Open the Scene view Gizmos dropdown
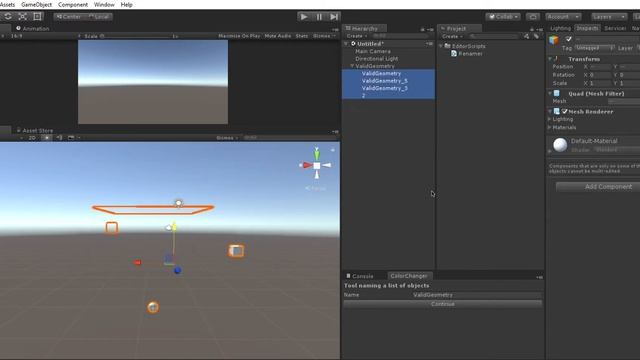 (227, 138)
